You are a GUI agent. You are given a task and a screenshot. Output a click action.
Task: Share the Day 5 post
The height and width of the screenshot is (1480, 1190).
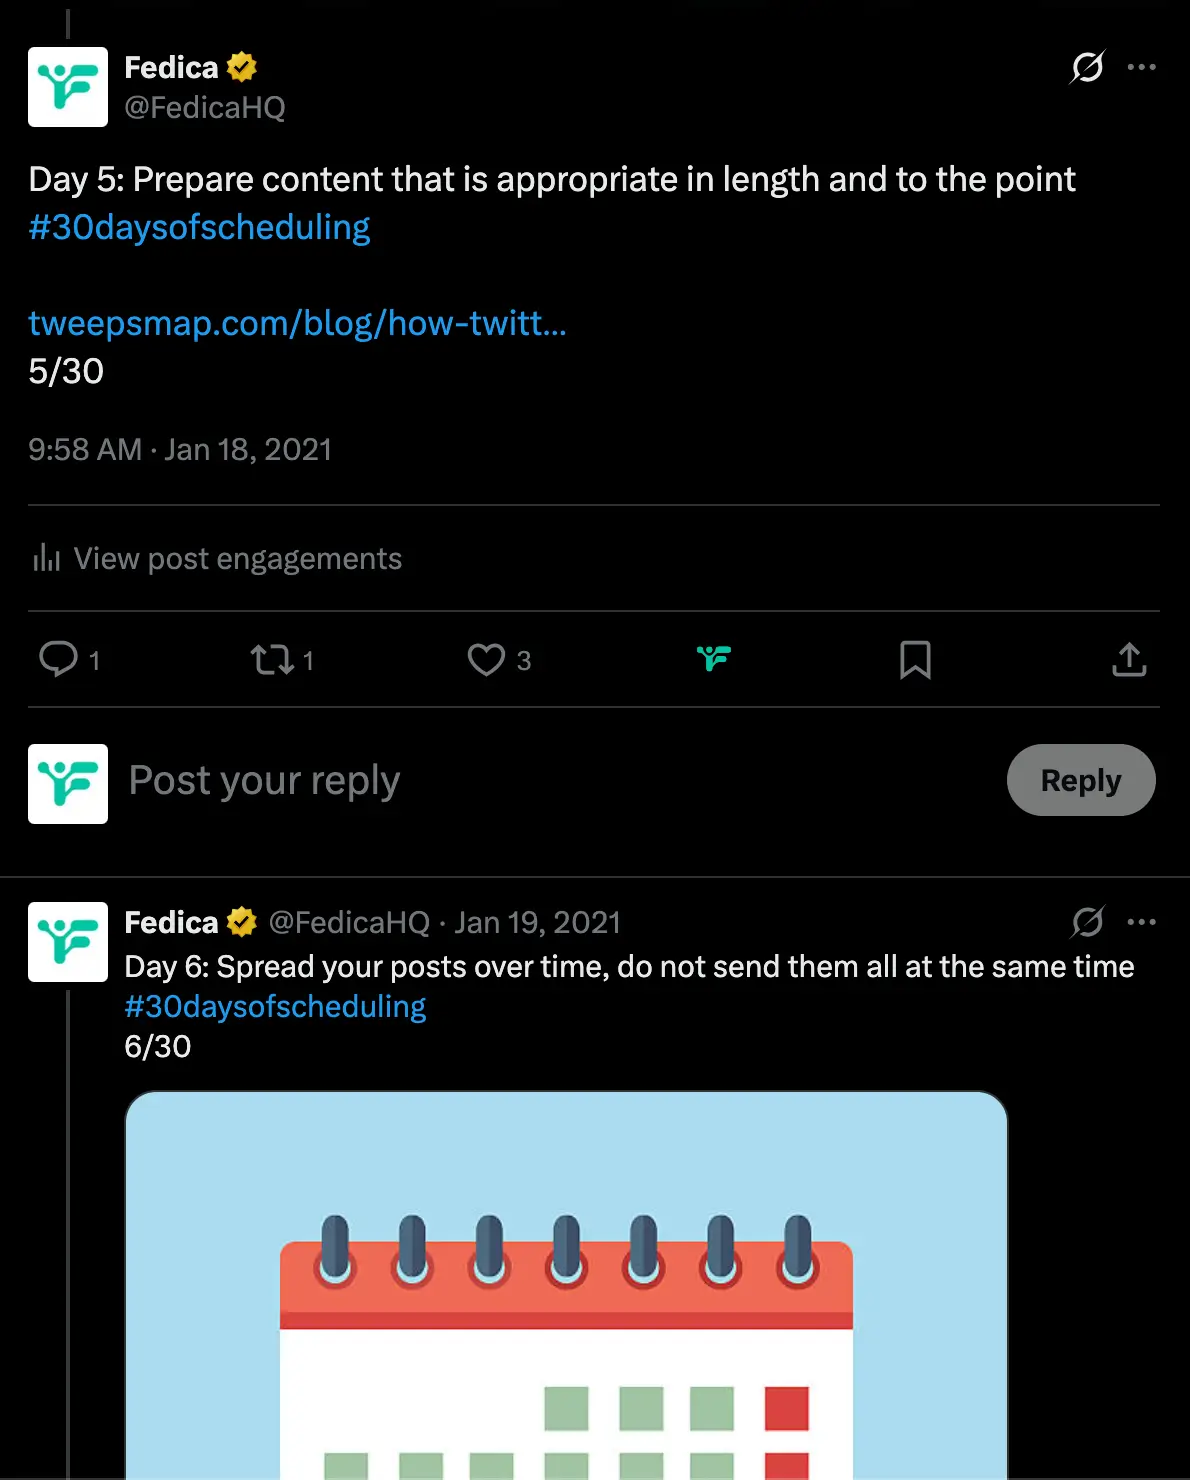pos(1129,659)
